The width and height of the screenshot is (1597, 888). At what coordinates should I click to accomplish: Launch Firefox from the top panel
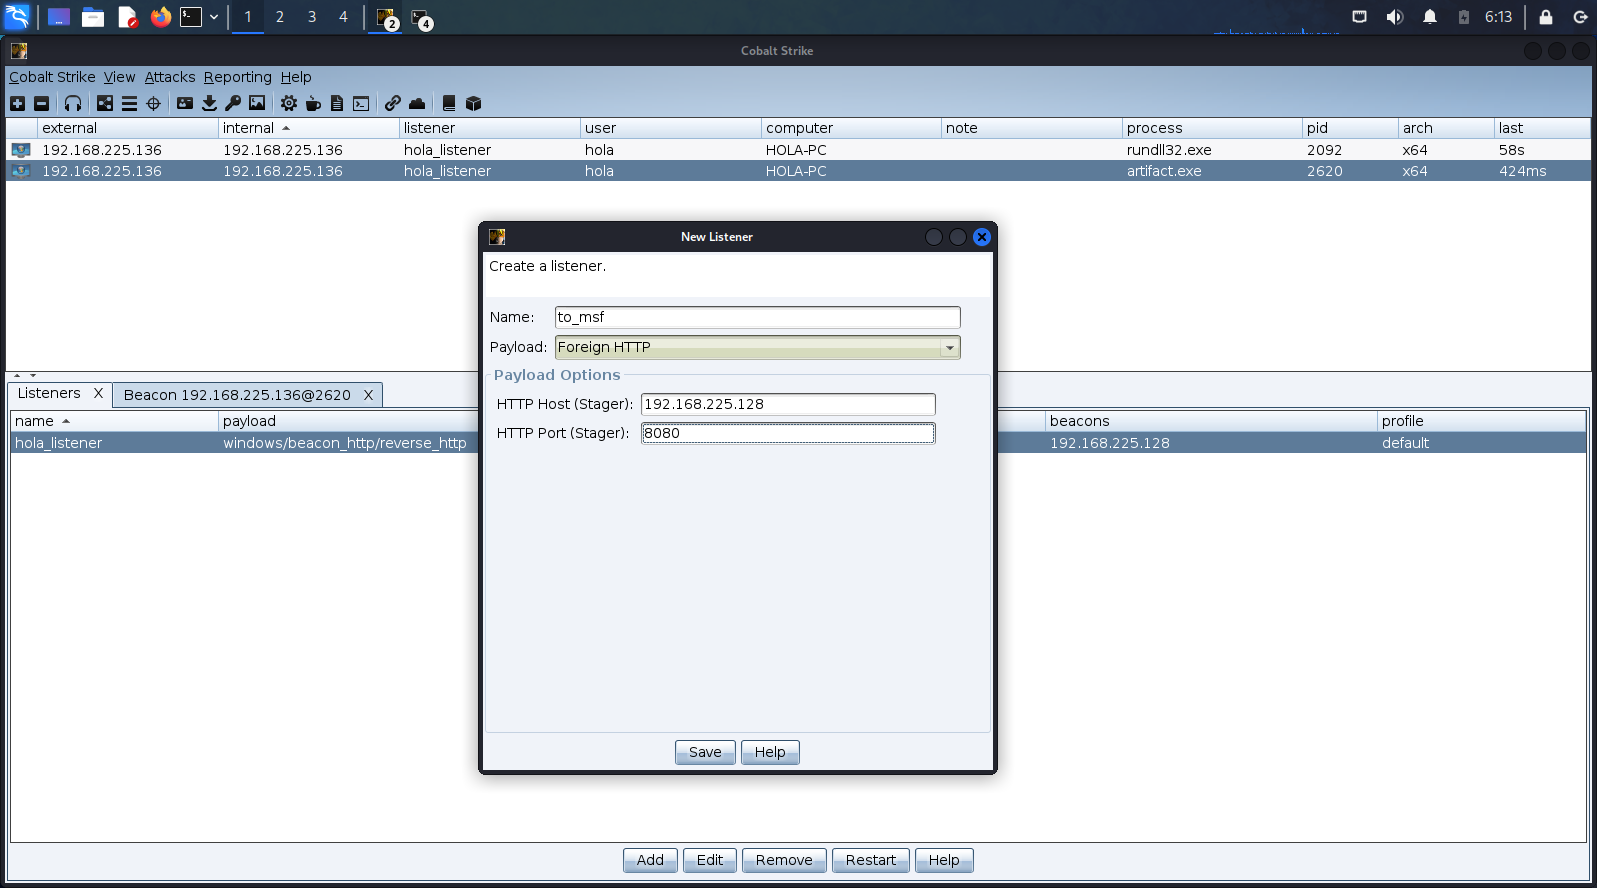coord(161,17)
